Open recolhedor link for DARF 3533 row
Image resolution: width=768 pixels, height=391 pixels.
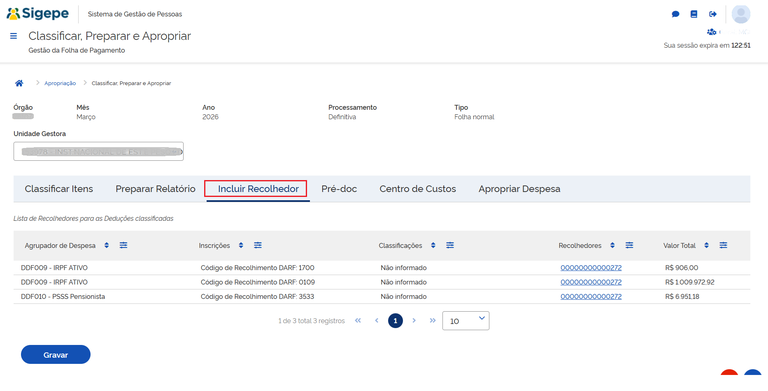coord(591,296)
